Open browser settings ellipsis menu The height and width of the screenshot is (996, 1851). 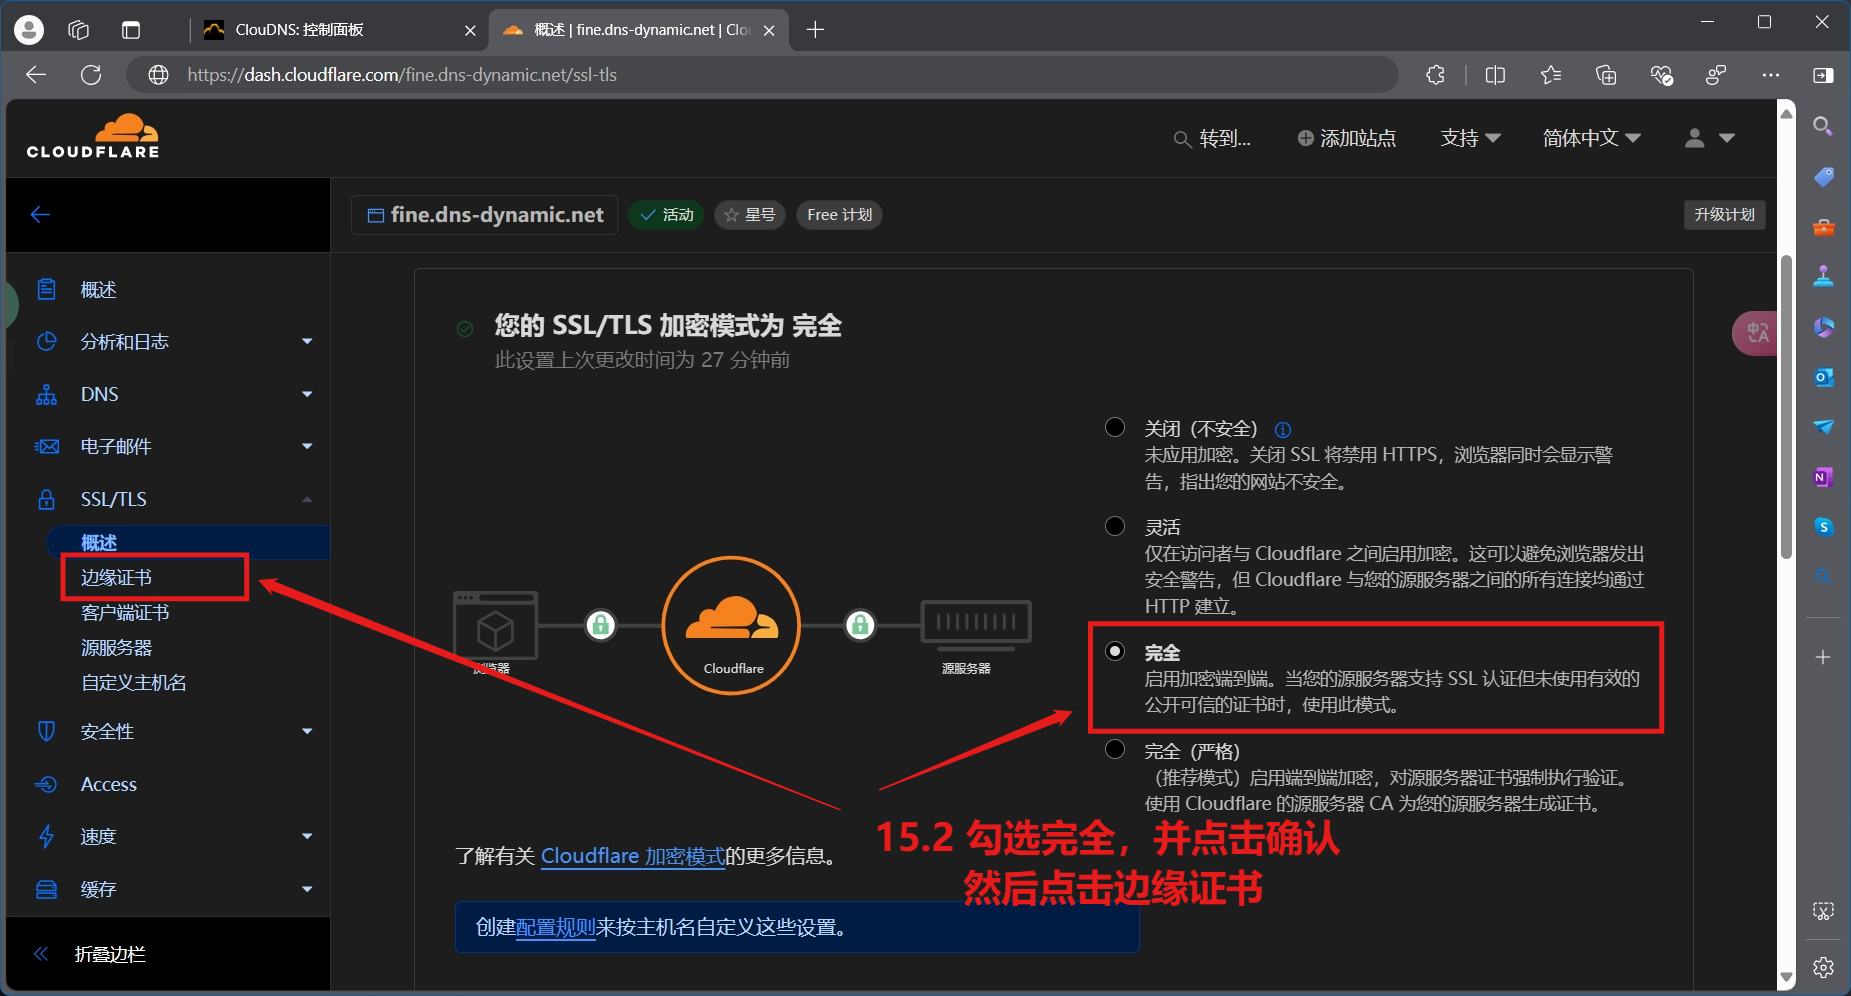1771,75
